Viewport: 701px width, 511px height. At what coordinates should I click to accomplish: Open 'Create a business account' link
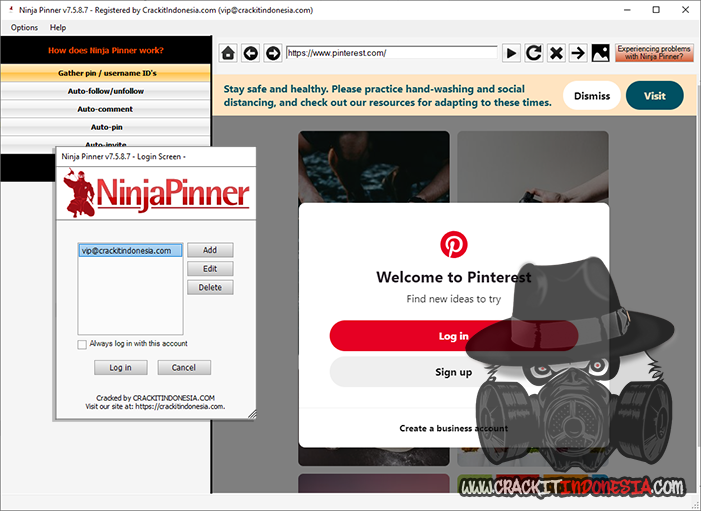point(454,428)
